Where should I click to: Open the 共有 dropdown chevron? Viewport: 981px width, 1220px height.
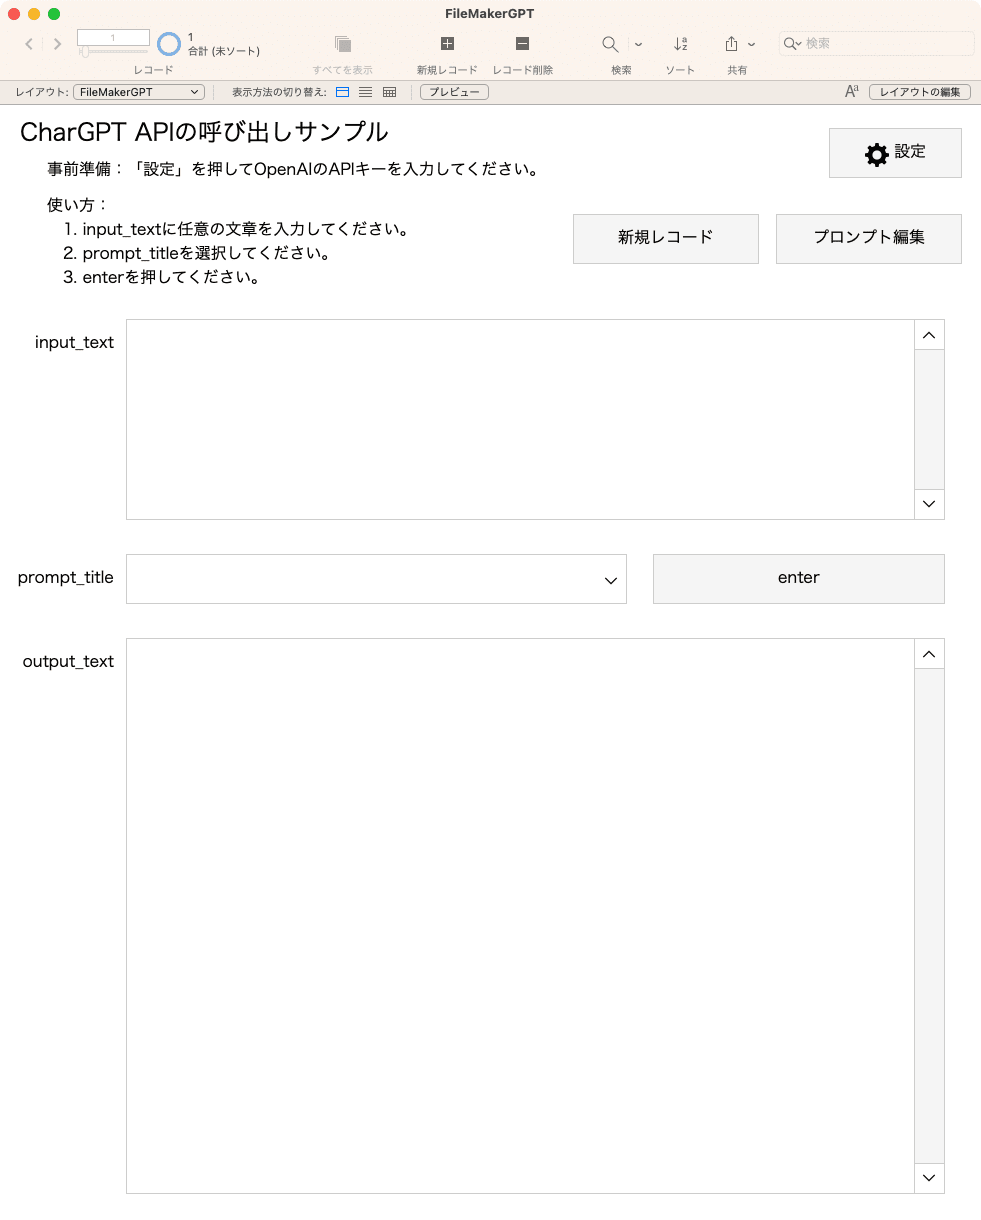752,45
